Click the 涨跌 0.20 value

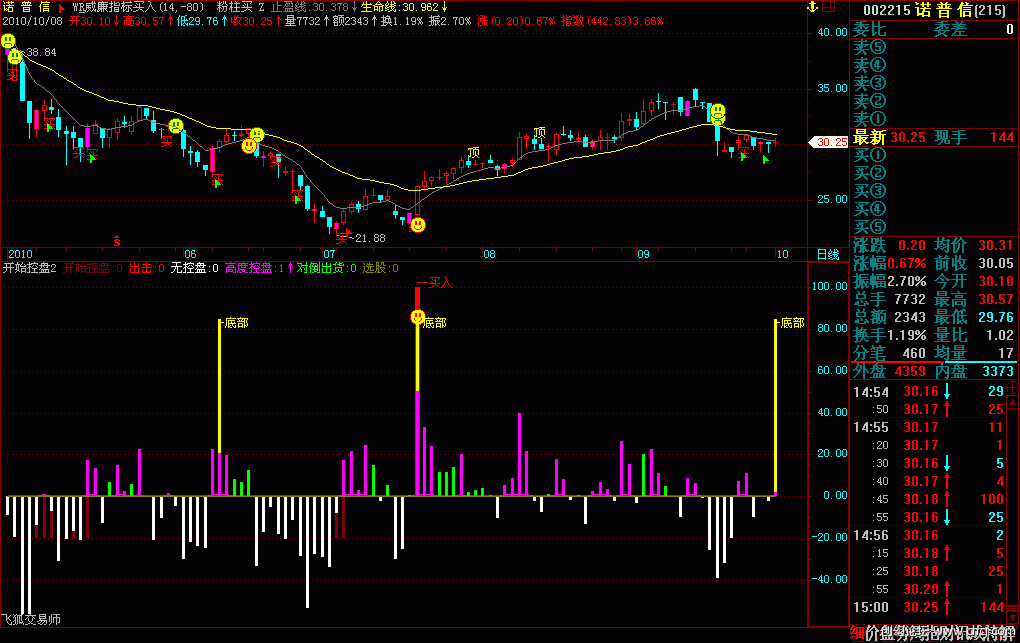(x=911, y=245)
